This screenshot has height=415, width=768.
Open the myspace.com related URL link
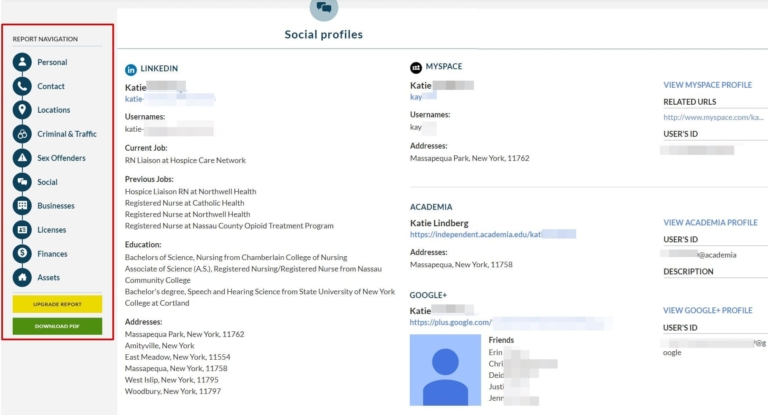tap(714, 117)
